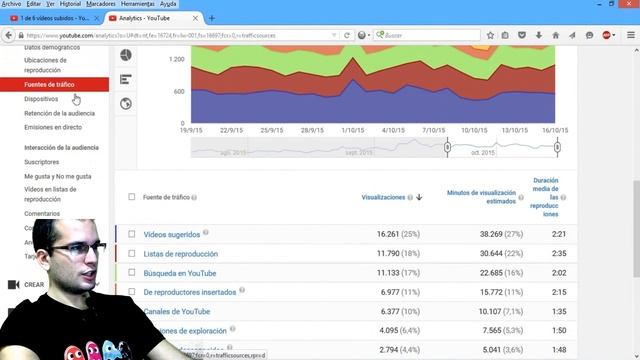The height and width of the screenshot is (360, 640).
Task: Click the sort arrow beside Visualizaciones
Action: tap(419, 198)
